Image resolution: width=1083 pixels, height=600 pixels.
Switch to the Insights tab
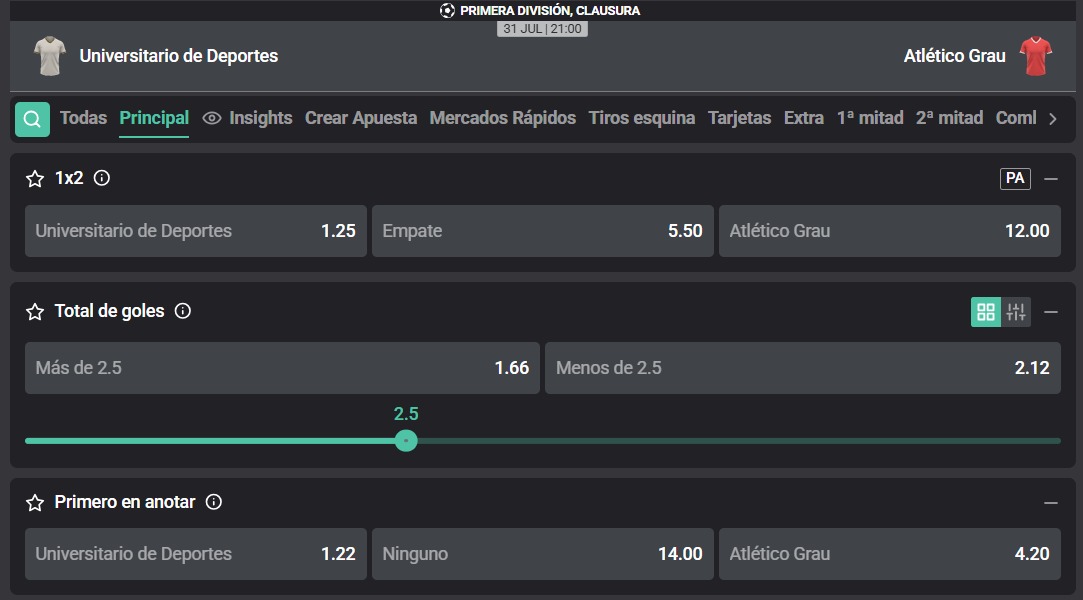point(247,118)
